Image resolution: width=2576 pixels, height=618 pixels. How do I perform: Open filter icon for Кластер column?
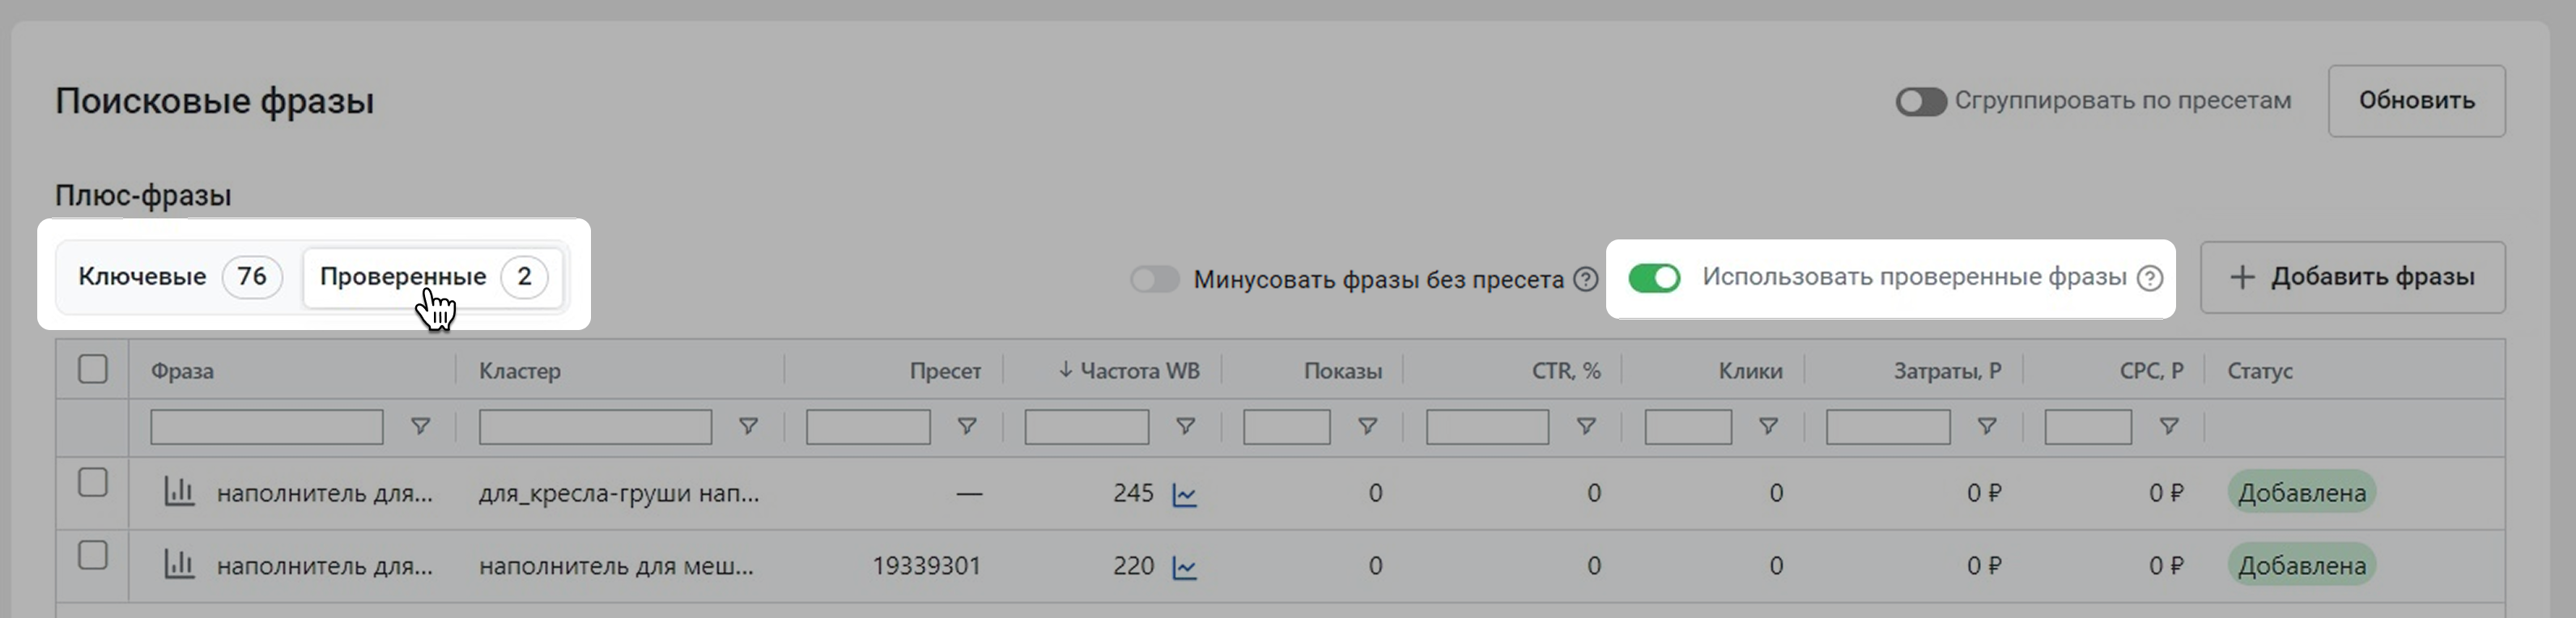pos(748,427)
